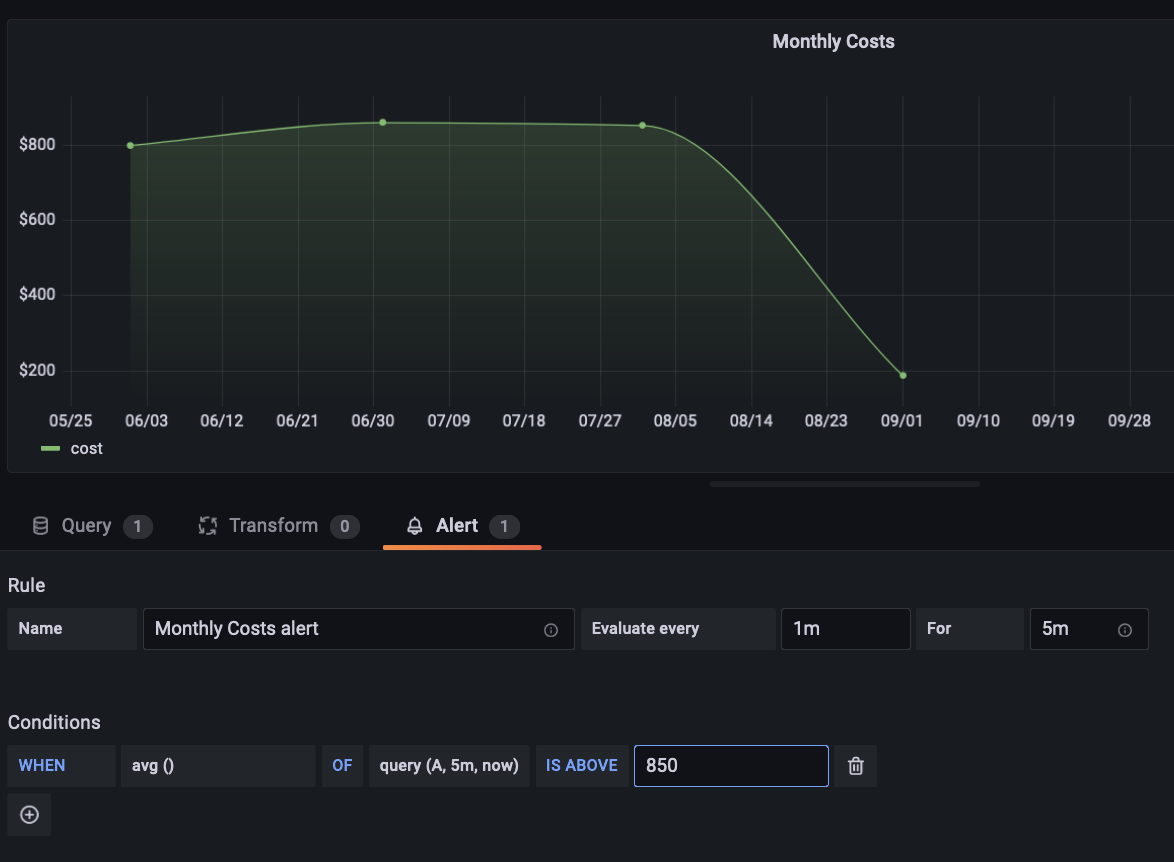Click the alert name field Monthly Costs alert
1174x862 pixels.
pos(340,629)
